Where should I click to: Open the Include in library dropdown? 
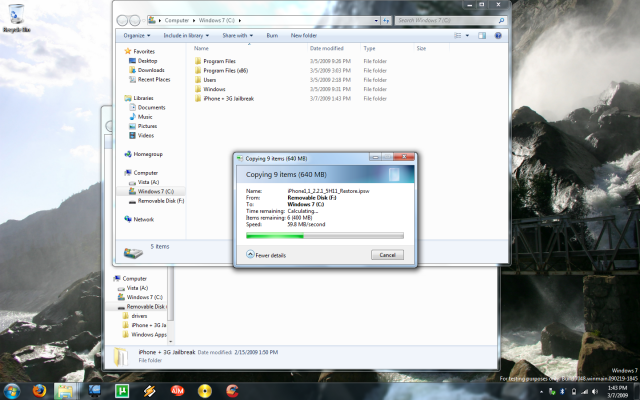(186, 36)
